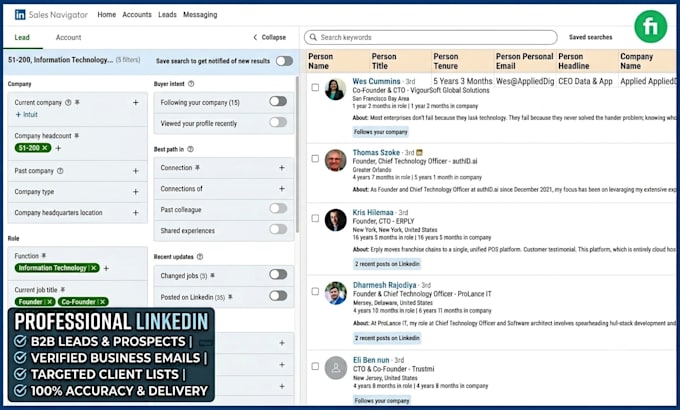
Task: Click the search magnifier icon
Action: (x=314, y=37)
